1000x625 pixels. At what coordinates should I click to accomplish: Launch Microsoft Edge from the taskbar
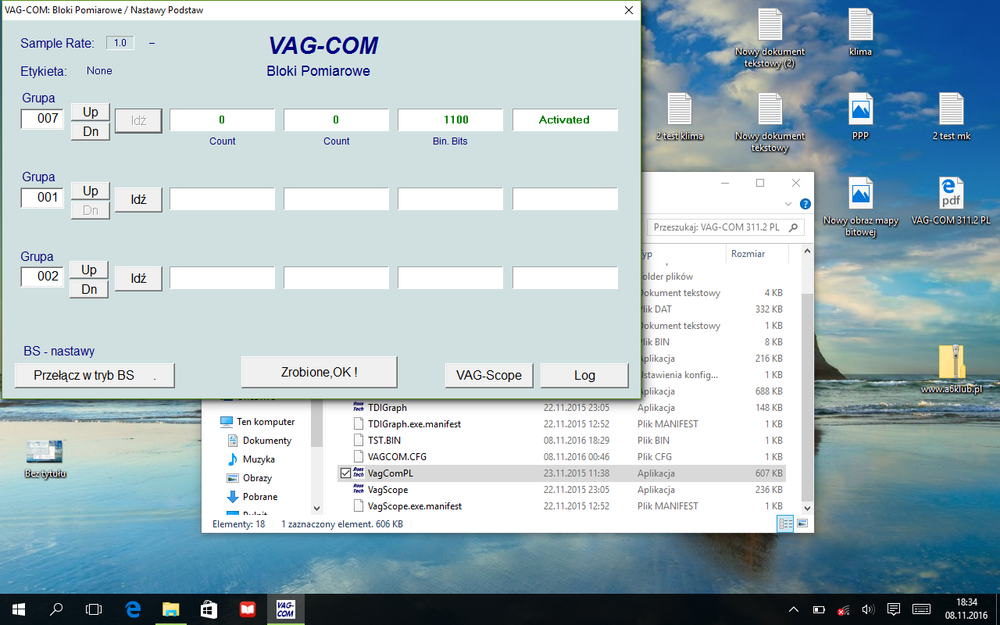point(133,609)
